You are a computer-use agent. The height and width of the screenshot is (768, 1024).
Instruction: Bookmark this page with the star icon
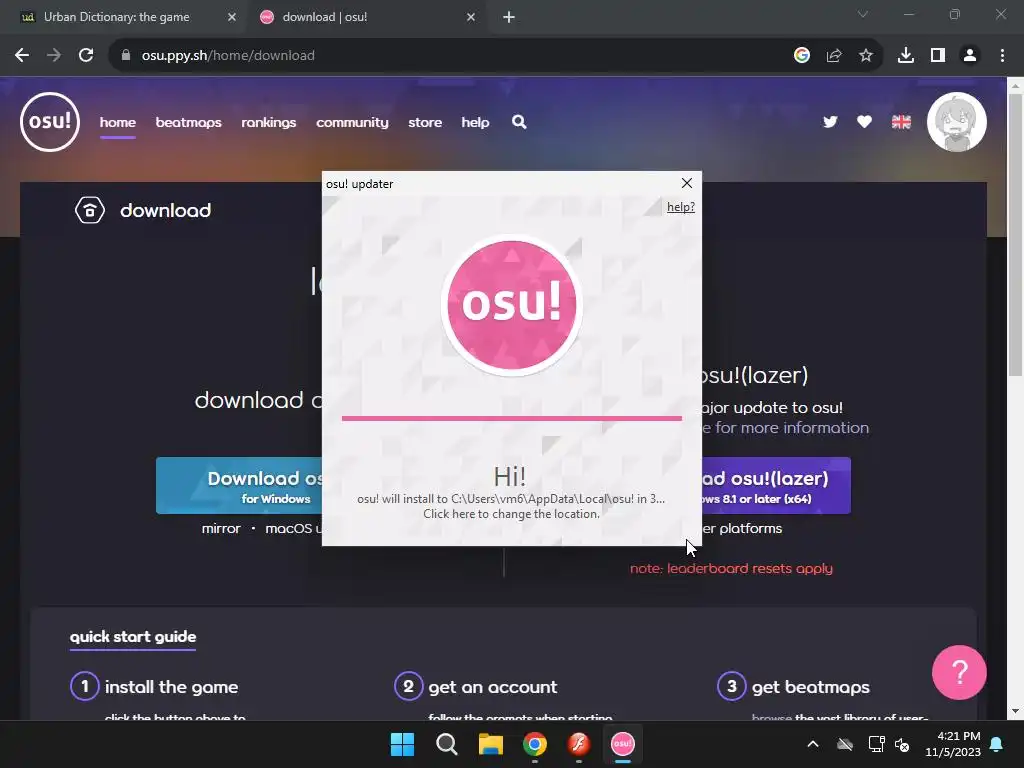point(866,56)
